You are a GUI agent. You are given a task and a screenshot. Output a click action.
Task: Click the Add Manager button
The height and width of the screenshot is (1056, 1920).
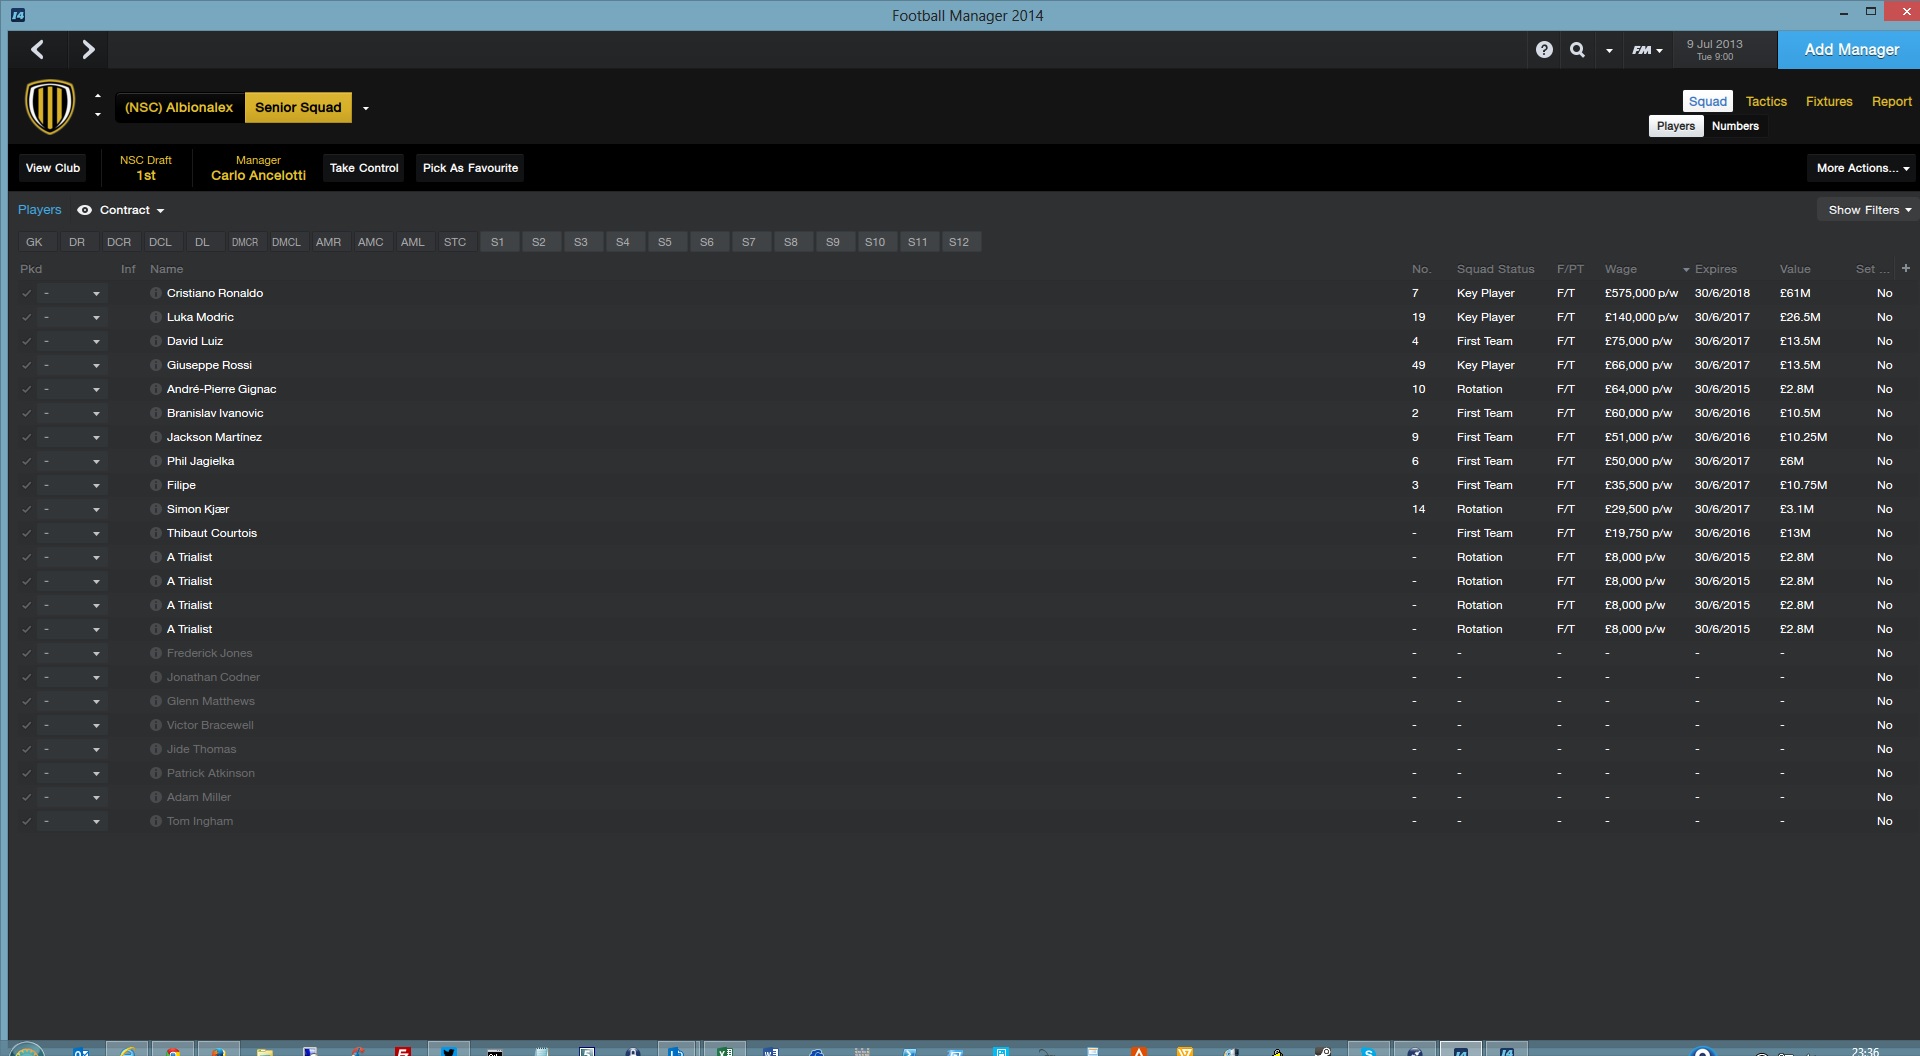(x=1851, y=49)
